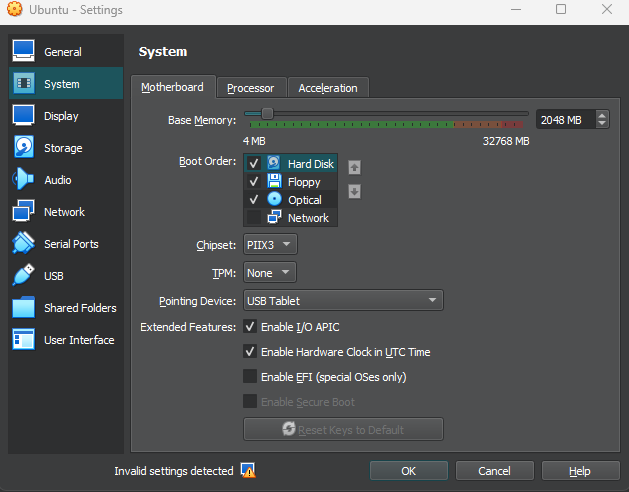Click the OK button

point(408,471)
